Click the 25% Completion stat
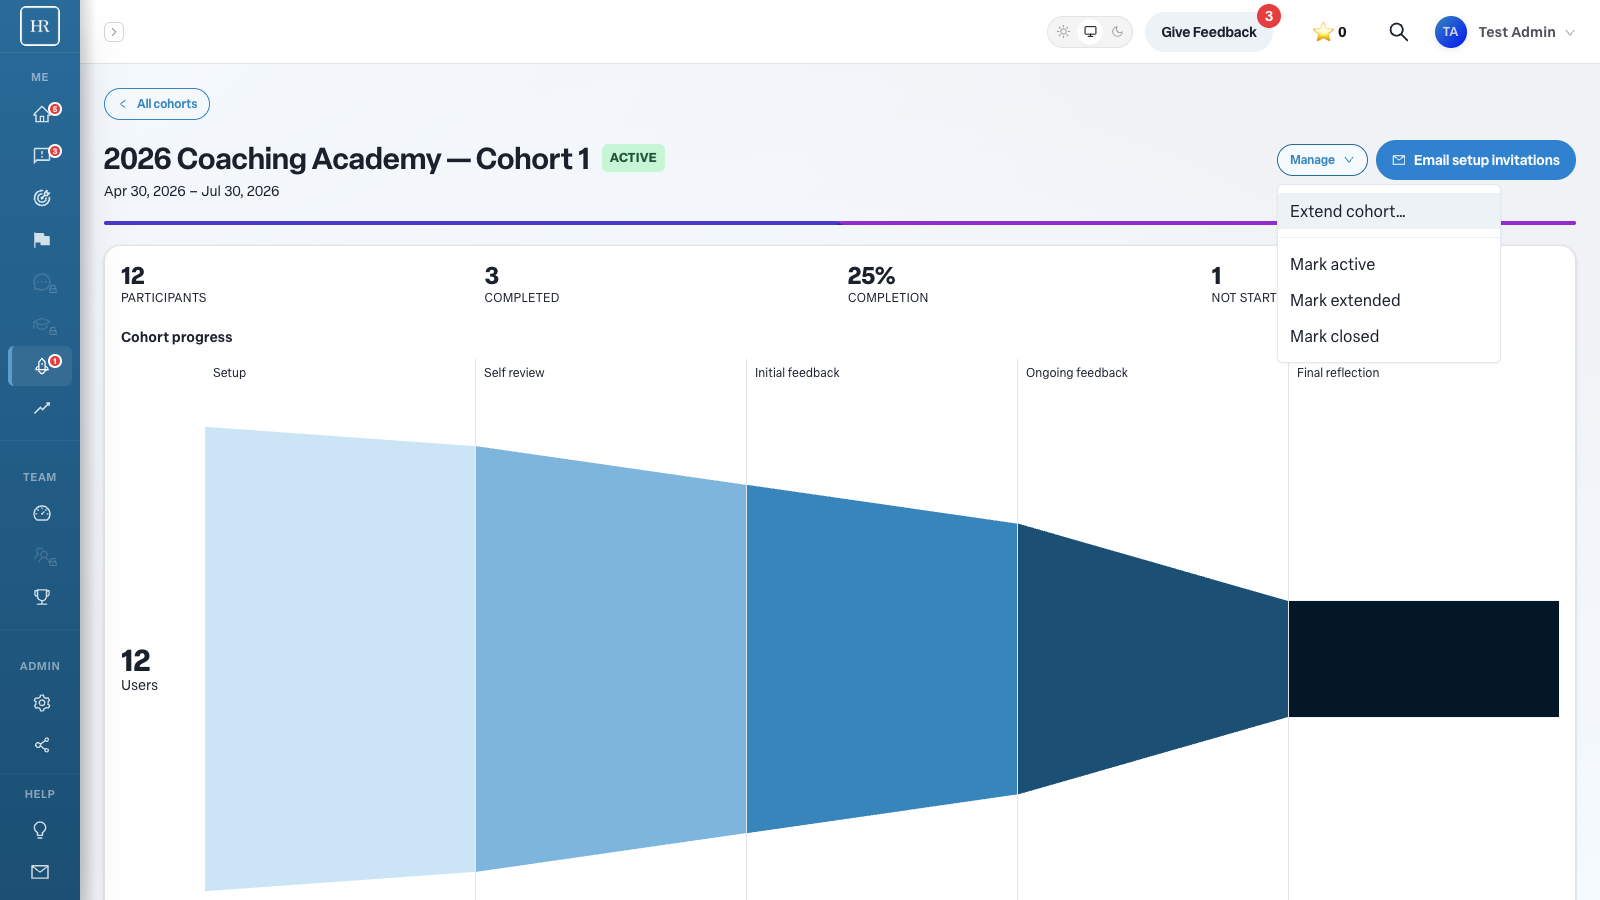1600x900 pixels. pos(888,284)
